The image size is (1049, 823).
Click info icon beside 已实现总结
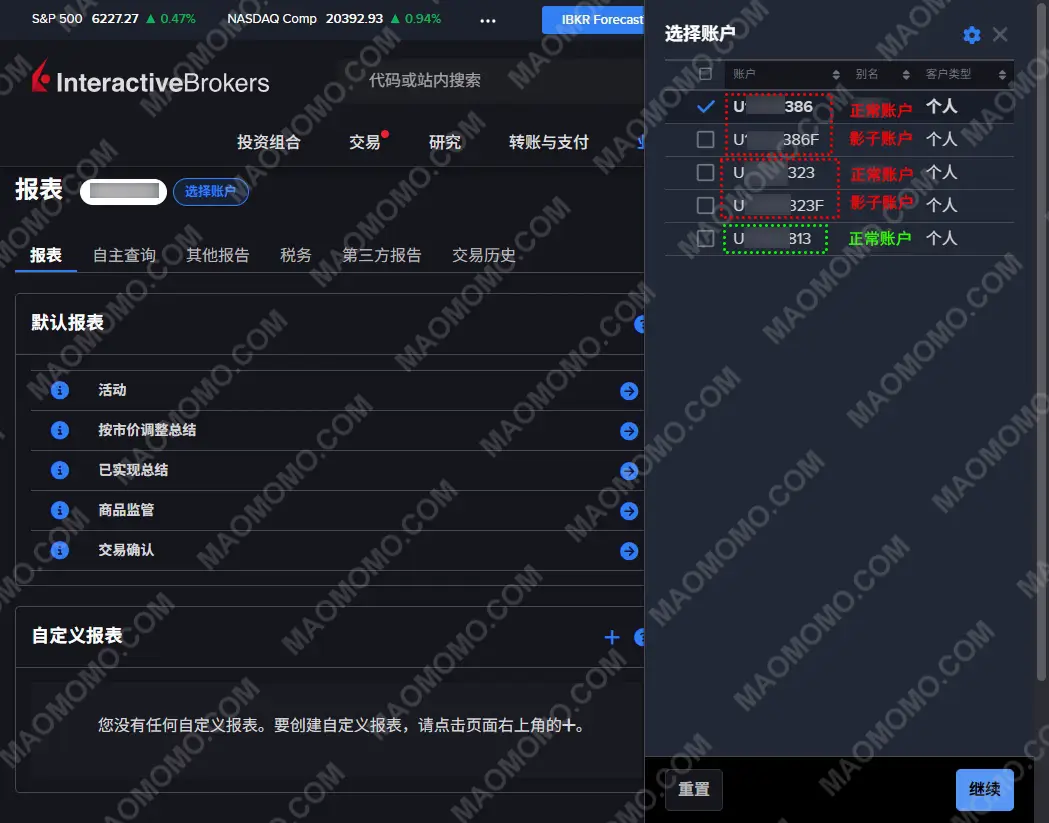point(60,470)
